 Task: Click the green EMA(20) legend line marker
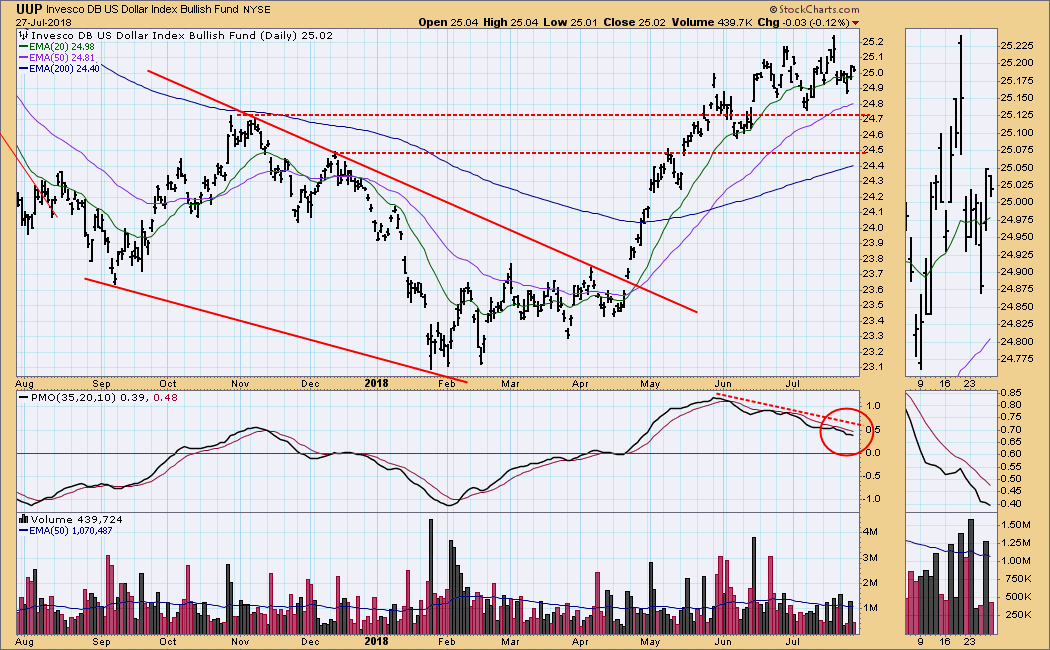[25, 48]
